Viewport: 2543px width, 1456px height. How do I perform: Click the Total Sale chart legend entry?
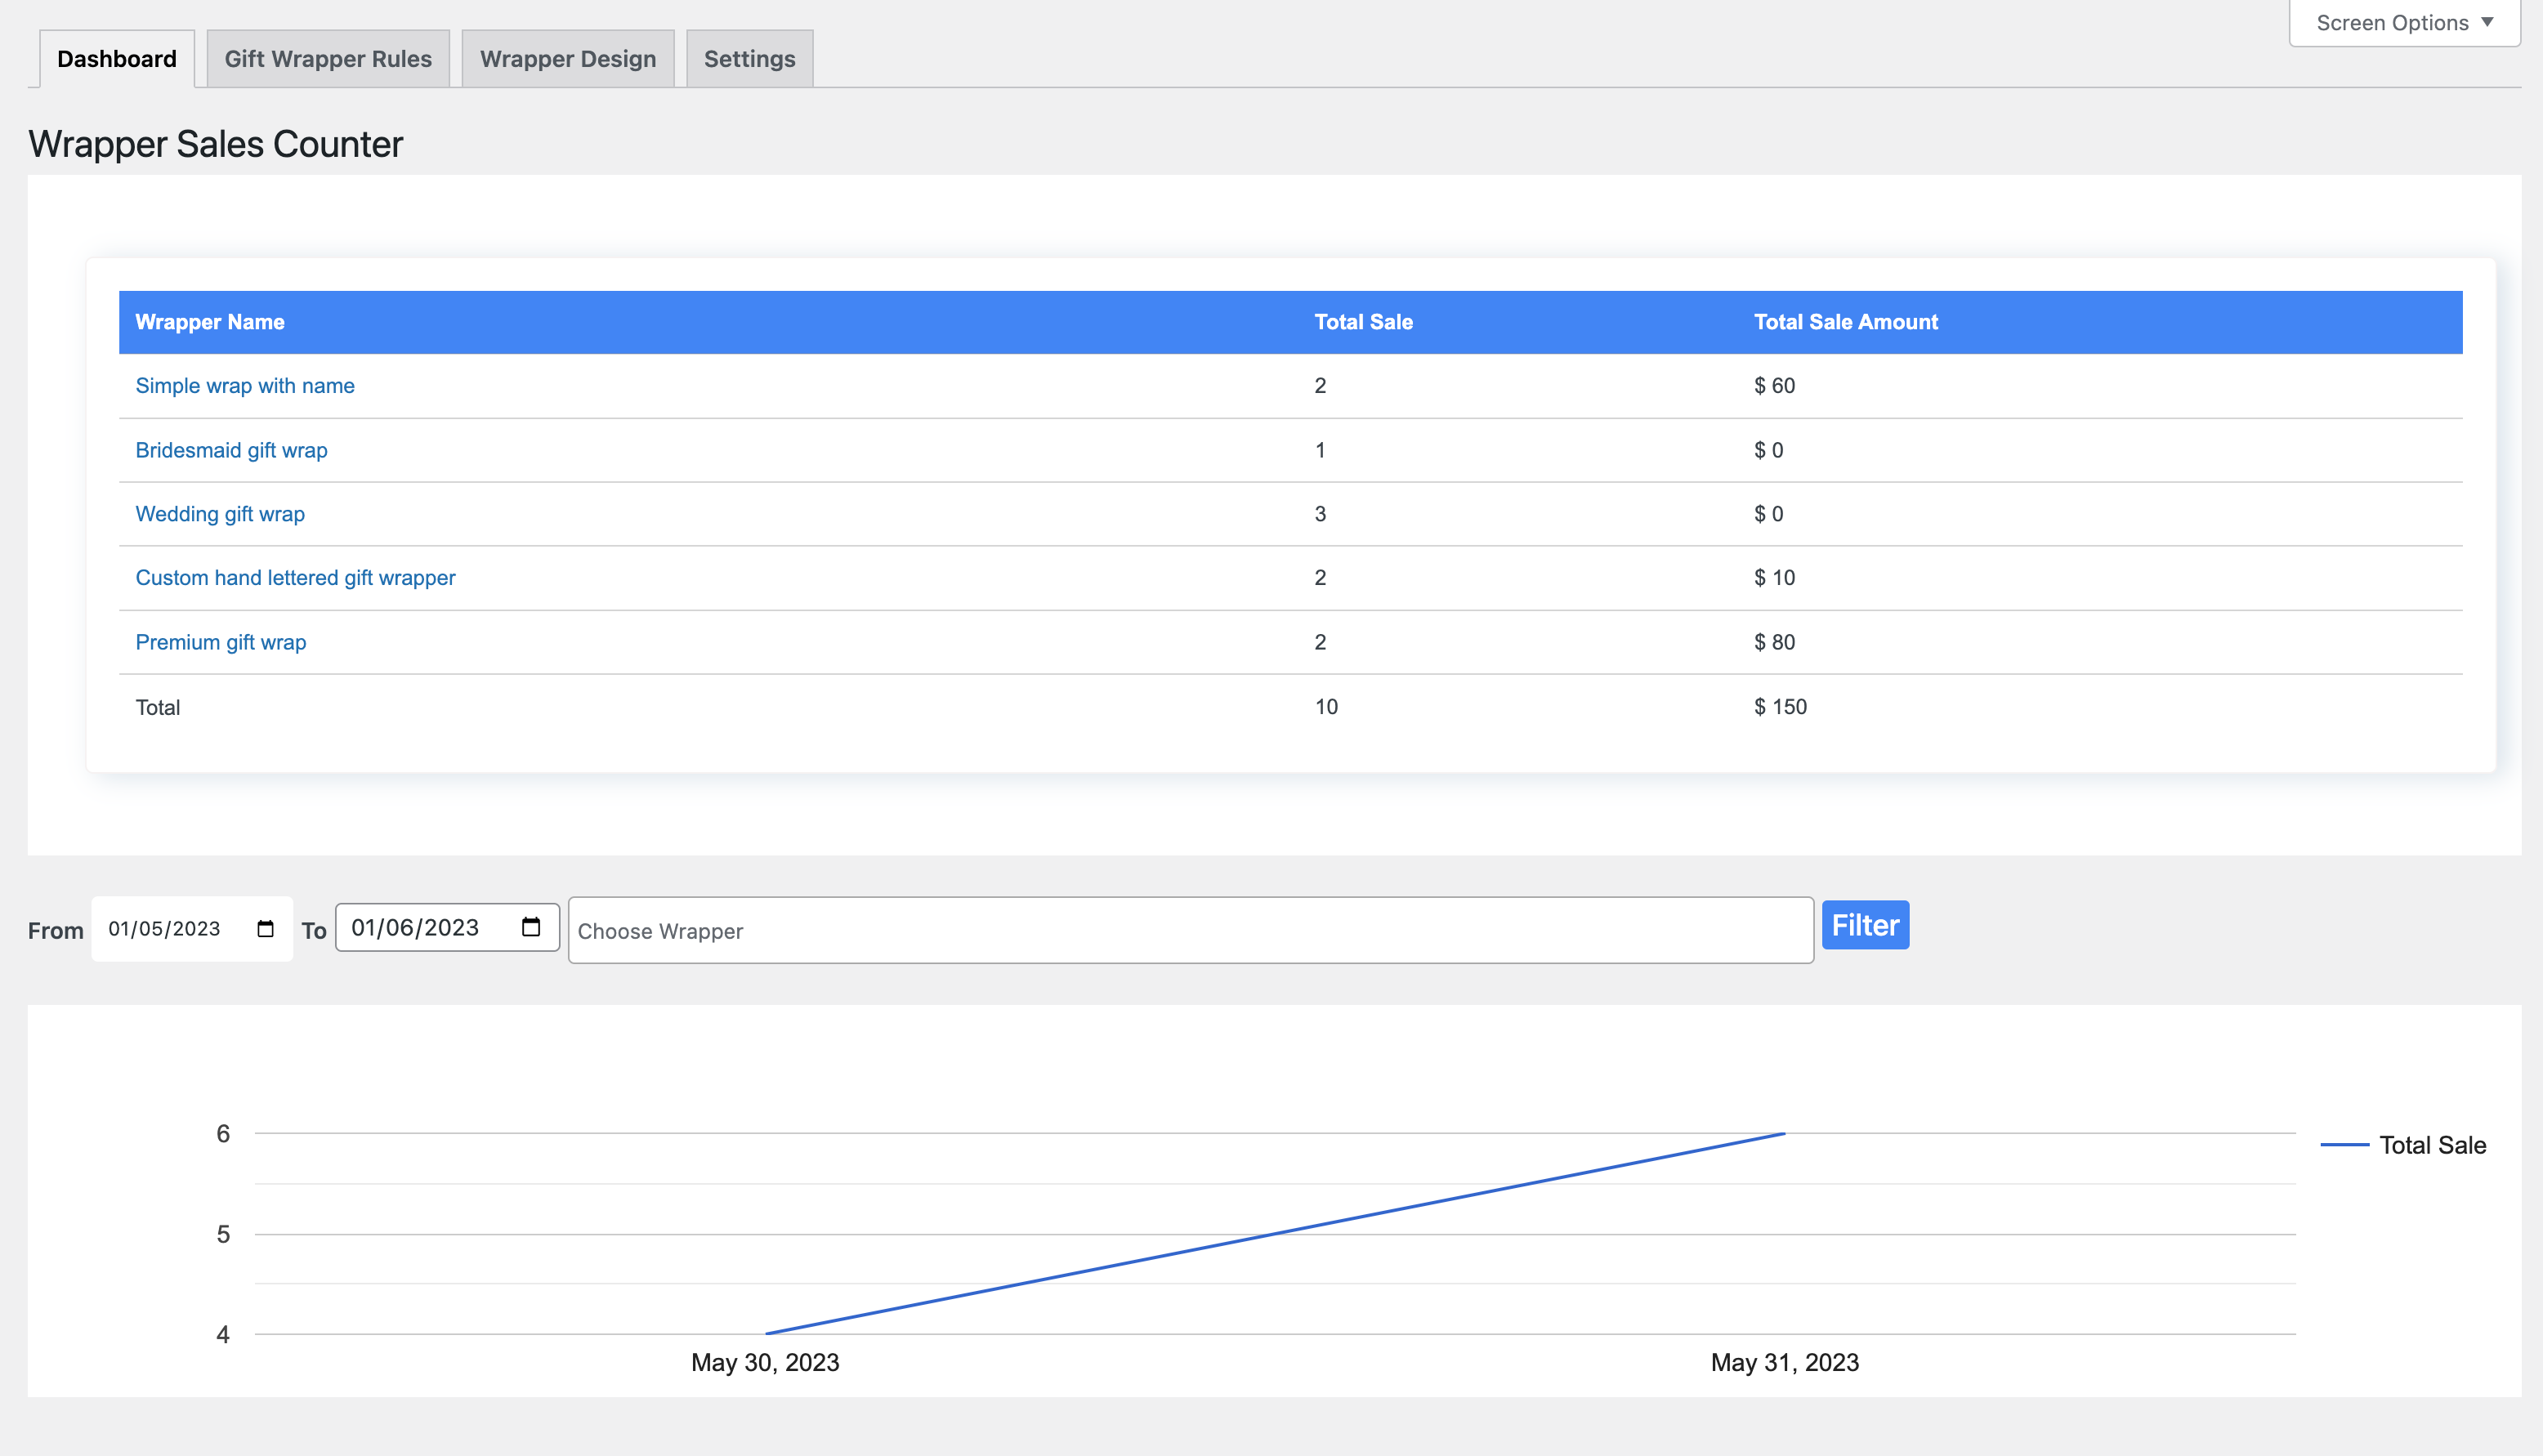pos(2430,1145)
